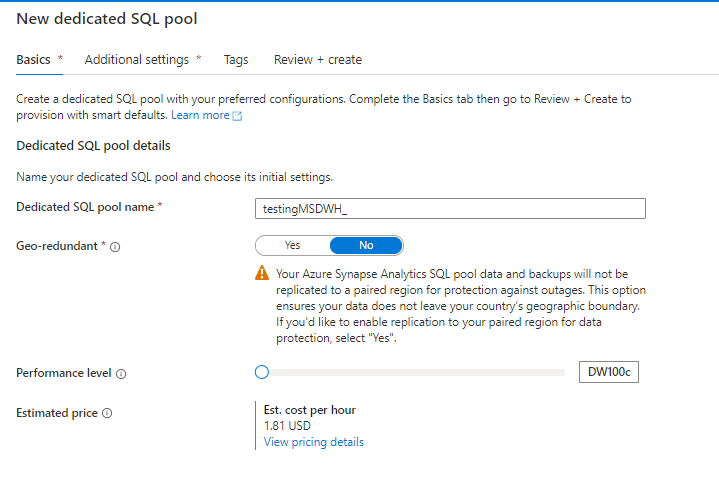Click the middle of the performance slider track
The width and height of the screenshot is (719, 477).
tap(413, 372)
